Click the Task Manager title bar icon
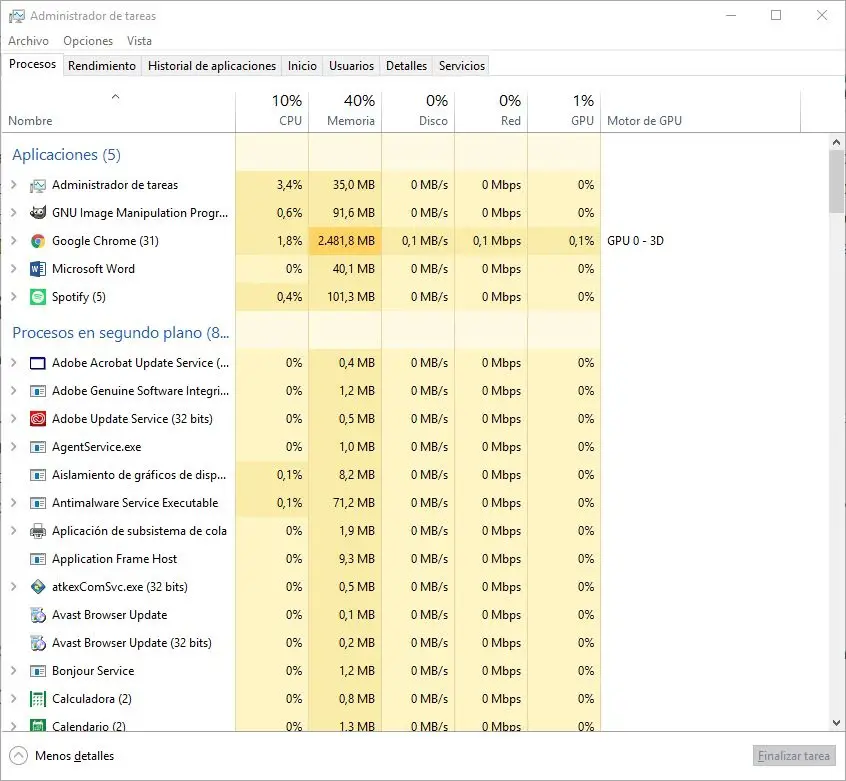 point(17,16)
